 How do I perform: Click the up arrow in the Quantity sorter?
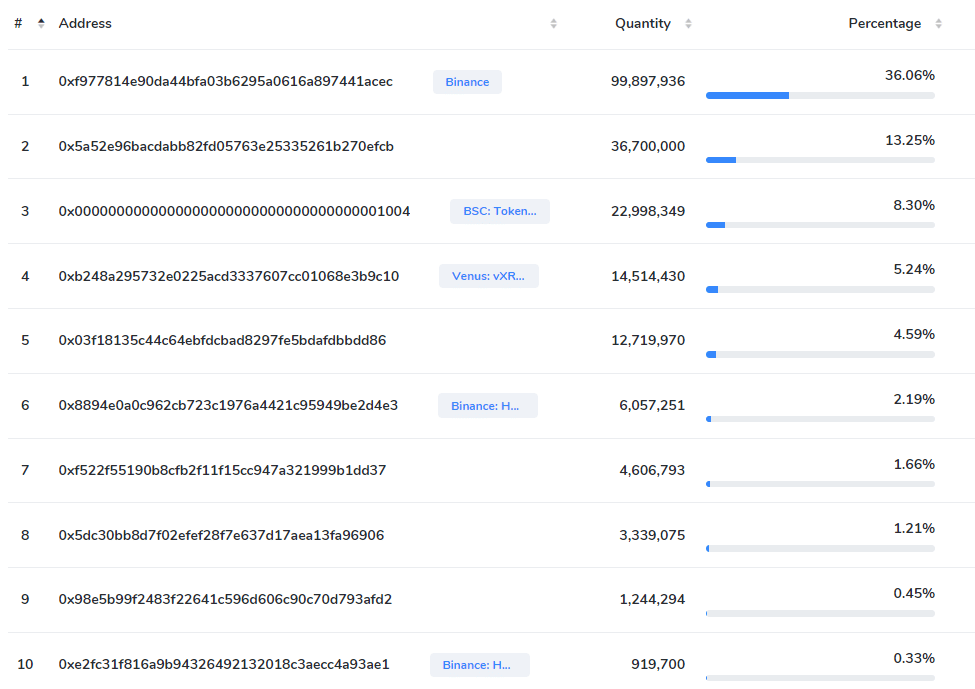[688, 19]
